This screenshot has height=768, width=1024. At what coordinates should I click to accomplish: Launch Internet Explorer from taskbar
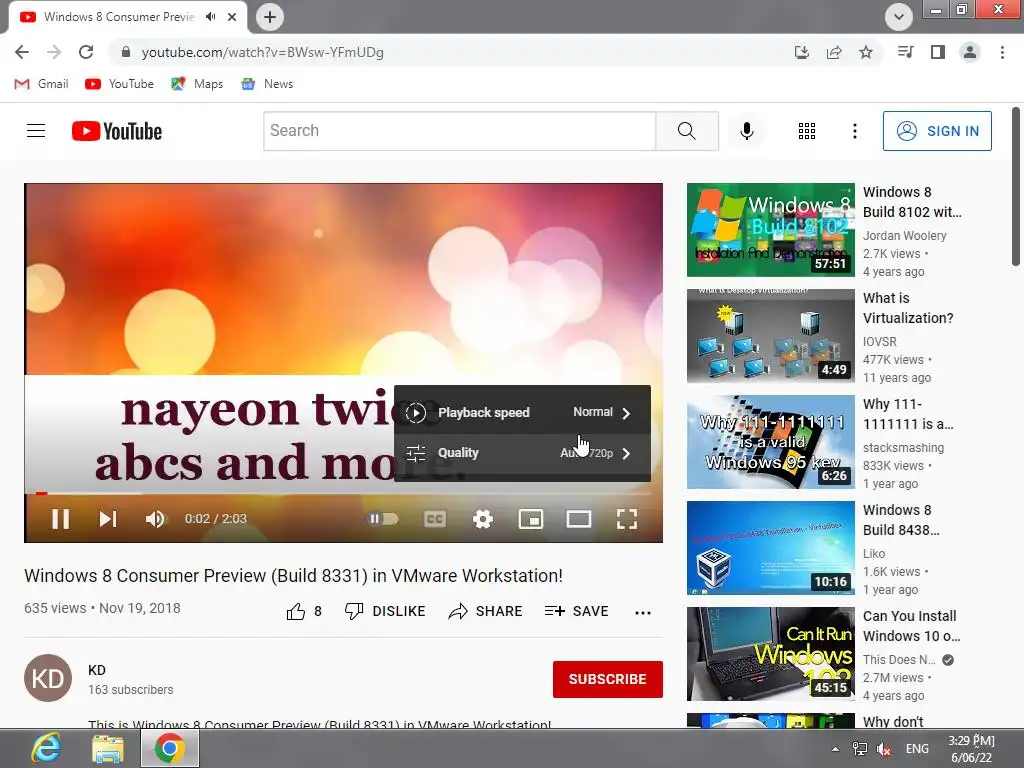[46, 748]
